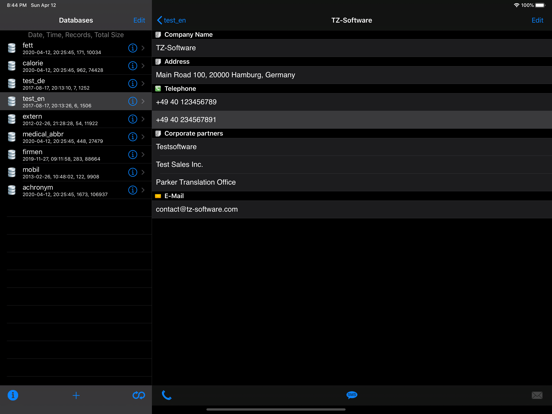The width and height of the screenshot is (552, 414).
Task: Tap the email contact@tz-software.com
Action: (x=352, y=209)
